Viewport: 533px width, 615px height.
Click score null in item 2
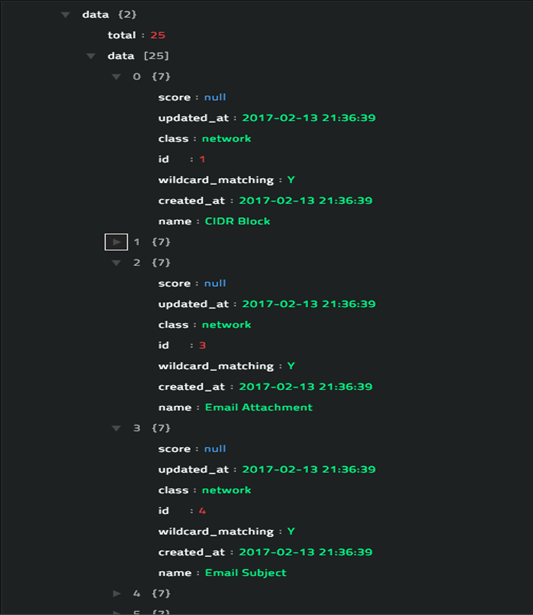pyautogui.click(x=215, y=283)
